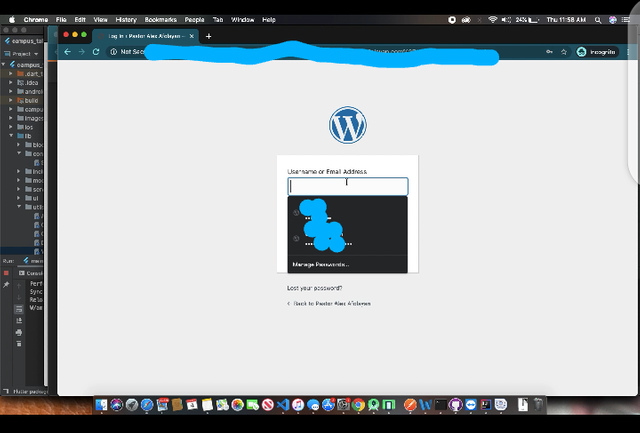The image size is (640, 433).
Task: Expand the build folder in IDE
Action: pos(11,100)
